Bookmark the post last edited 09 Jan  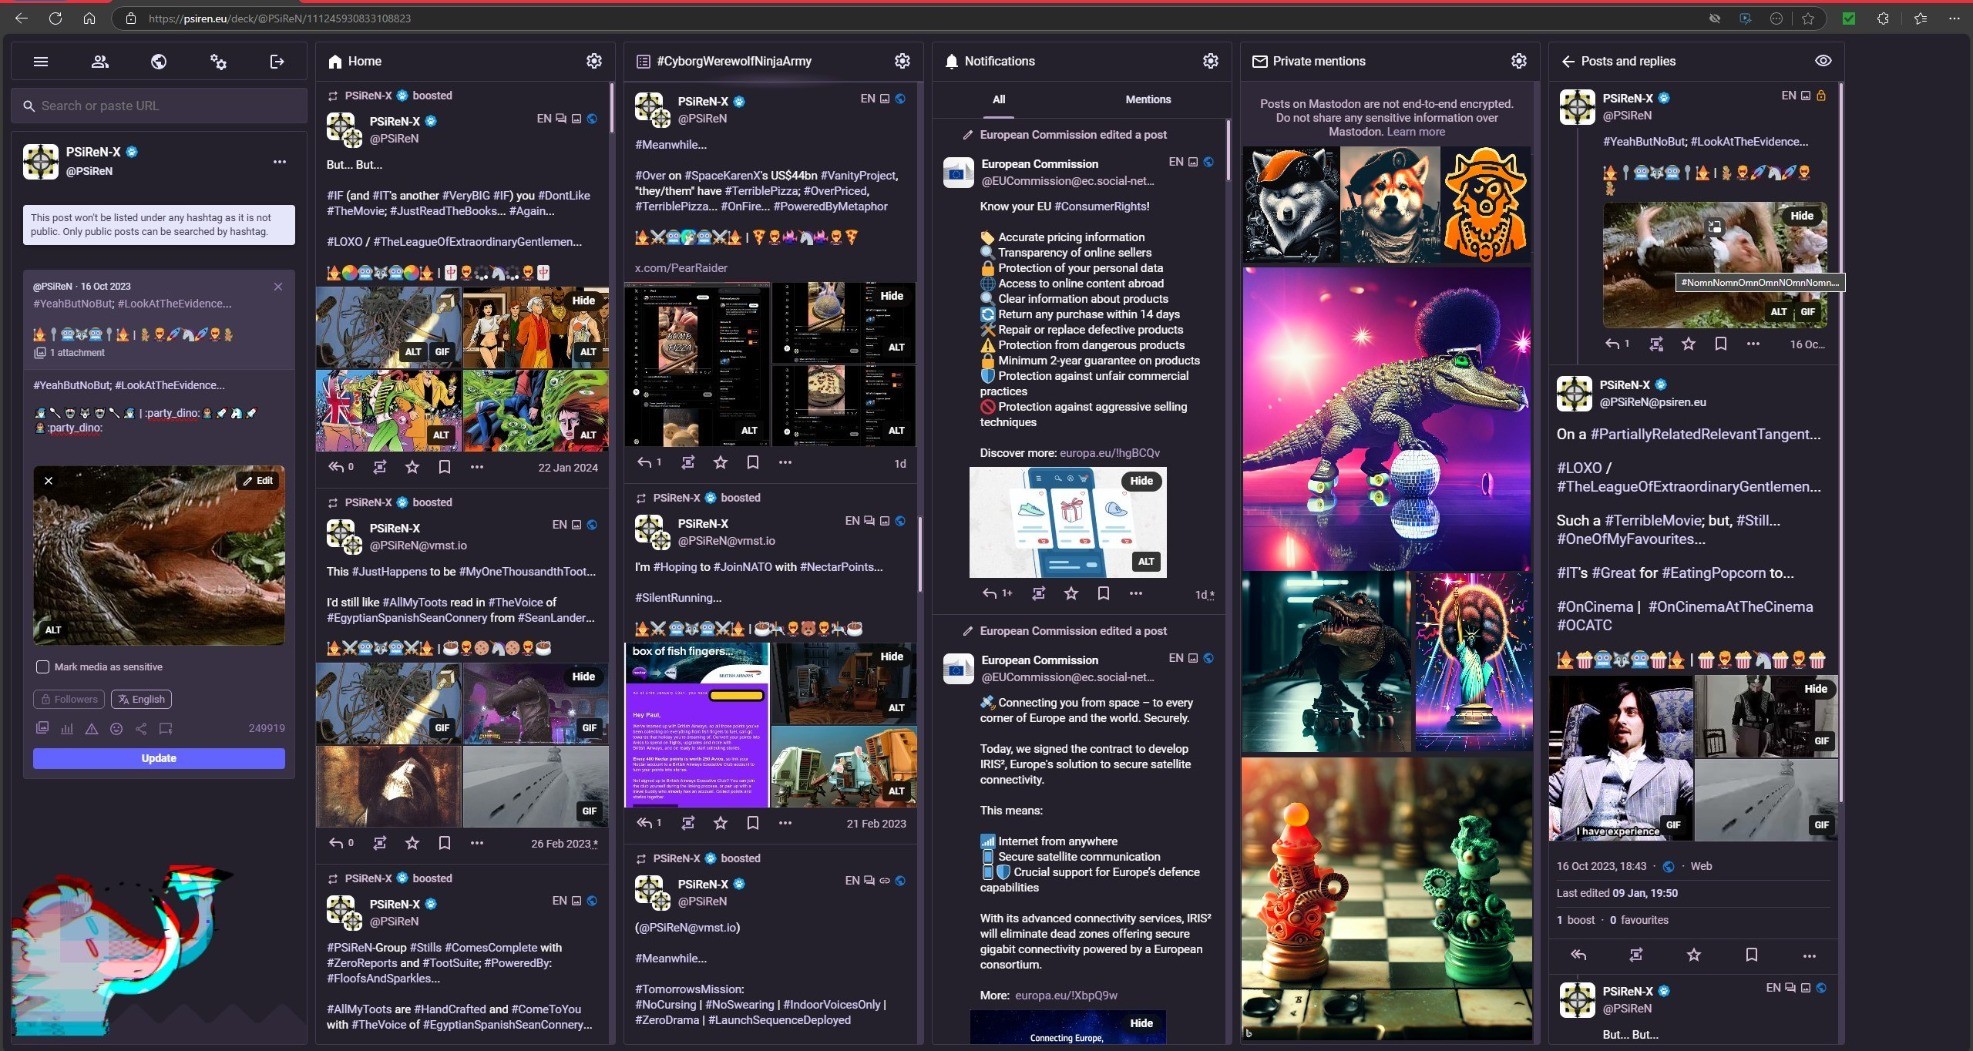coord(1751,955)
